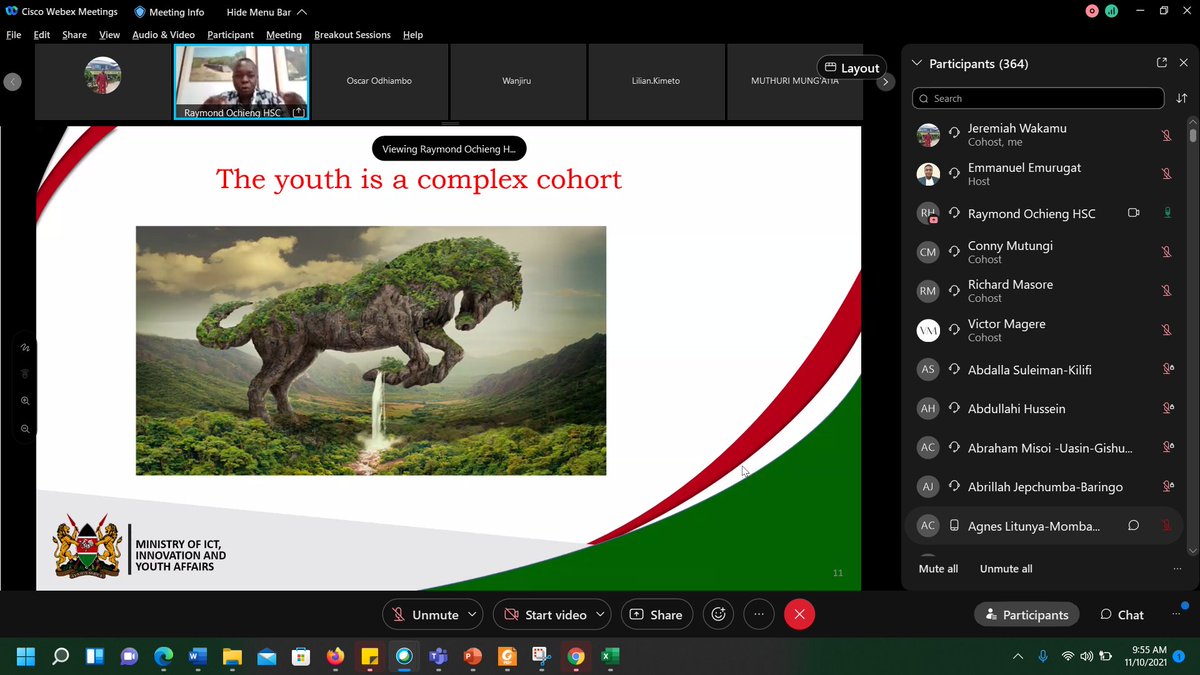The height and width of the screenshot is (675, 1200).
Task: Open the Meeting menu
Action: [284, 34]
